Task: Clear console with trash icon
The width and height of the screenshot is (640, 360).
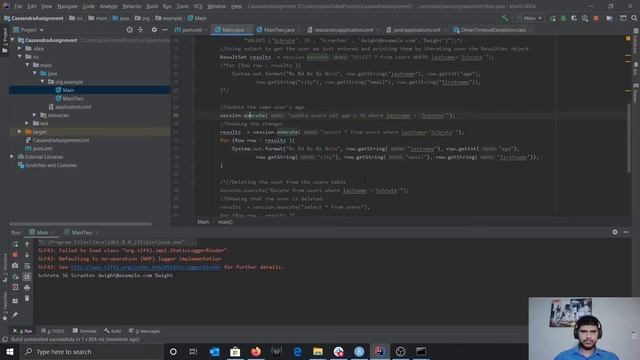Action: point(27,298)
